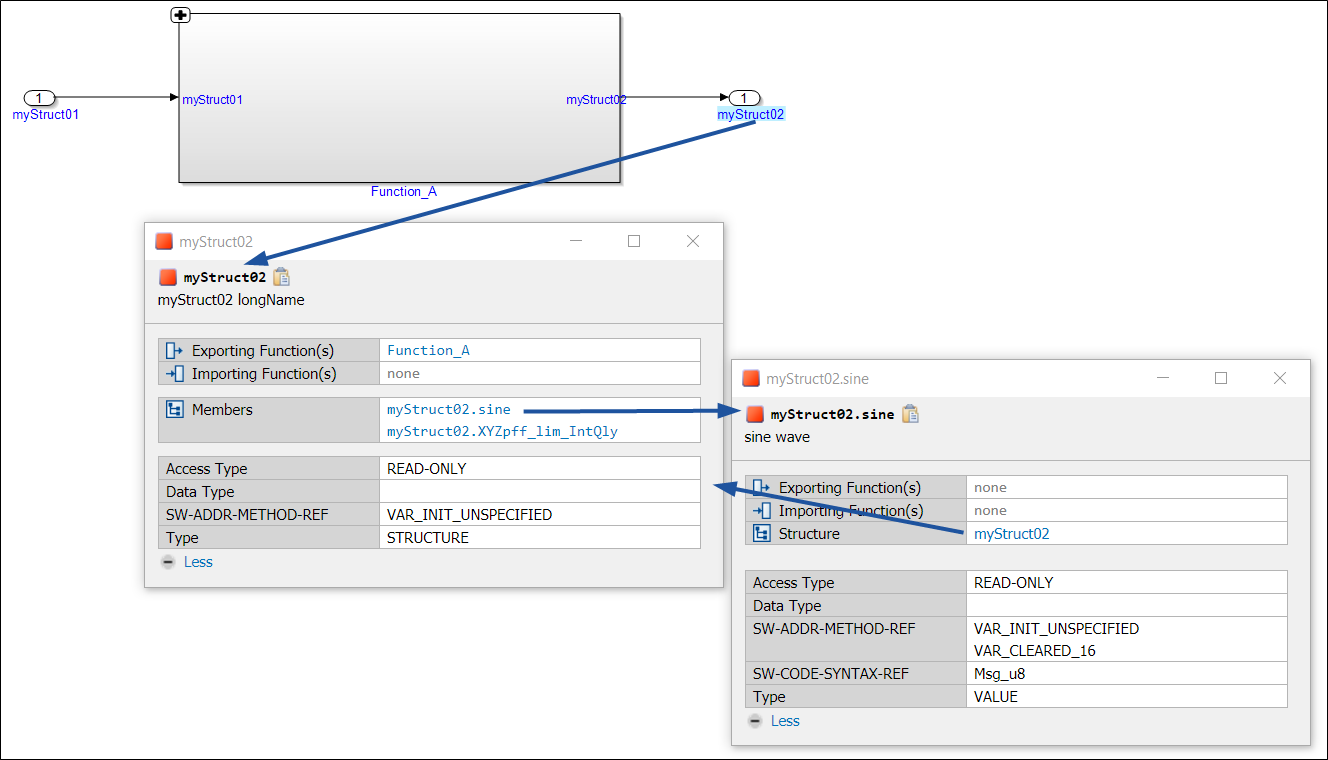The height and width of the screenshot is (760, 1328).
Task: Click the clipboard icon next to myStruct02 heading
Action: click(x=281, y=277)
